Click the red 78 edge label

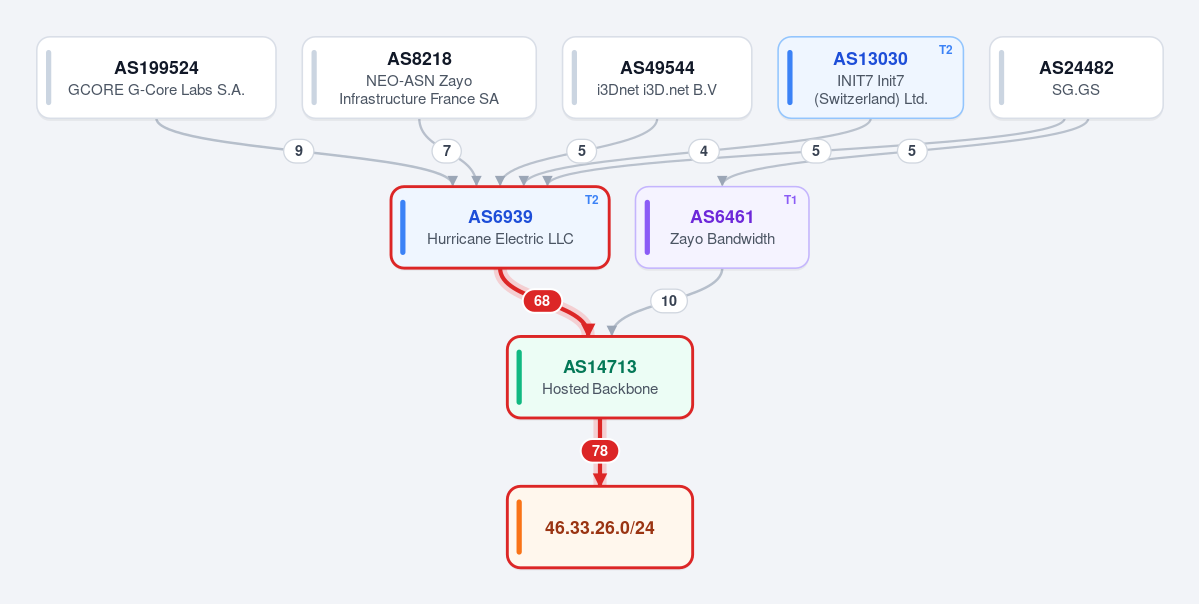pos(600,451)
